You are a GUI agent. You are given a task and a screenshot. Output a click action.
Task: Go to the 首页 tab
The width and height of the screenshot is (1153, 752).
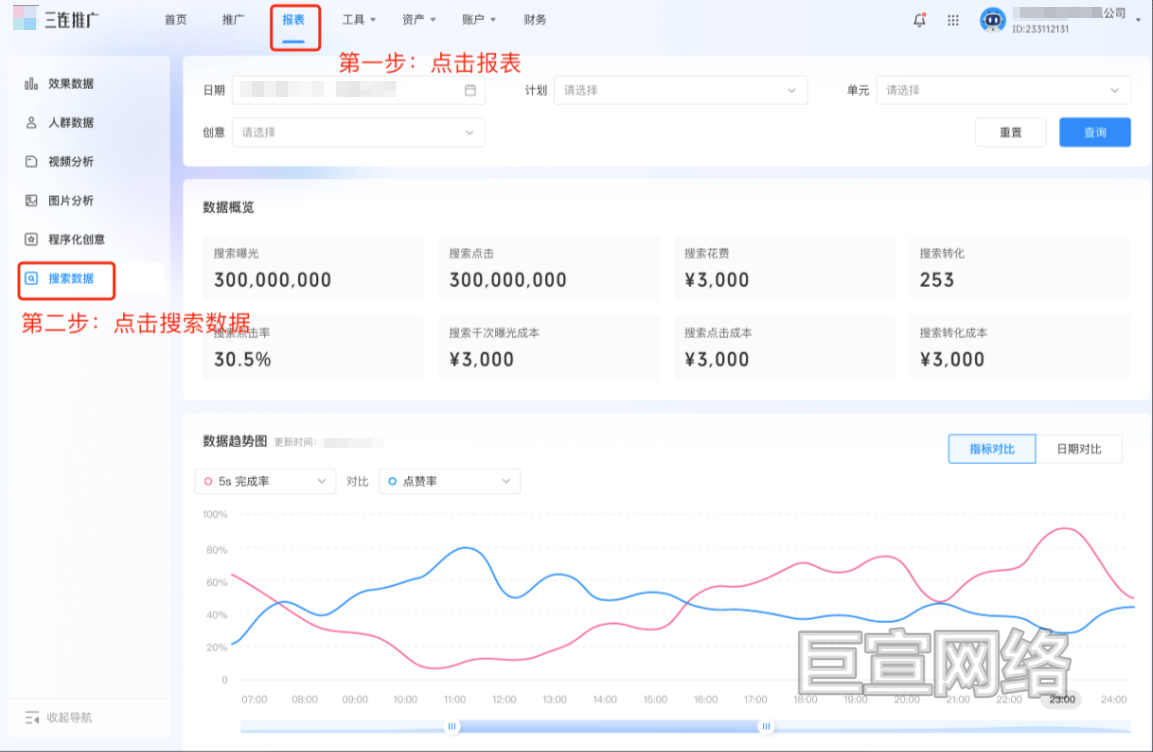point(175,20)
